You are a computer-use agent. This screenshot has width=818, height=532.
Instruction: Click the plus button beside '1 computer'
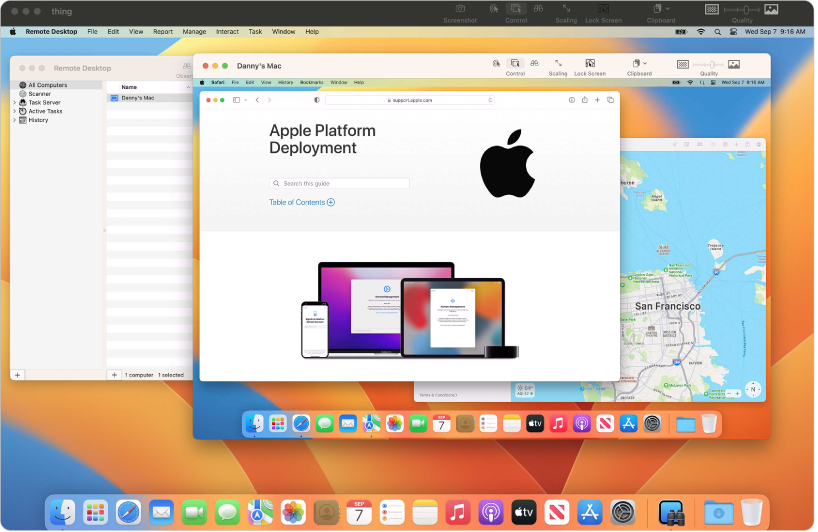[114, 375]
